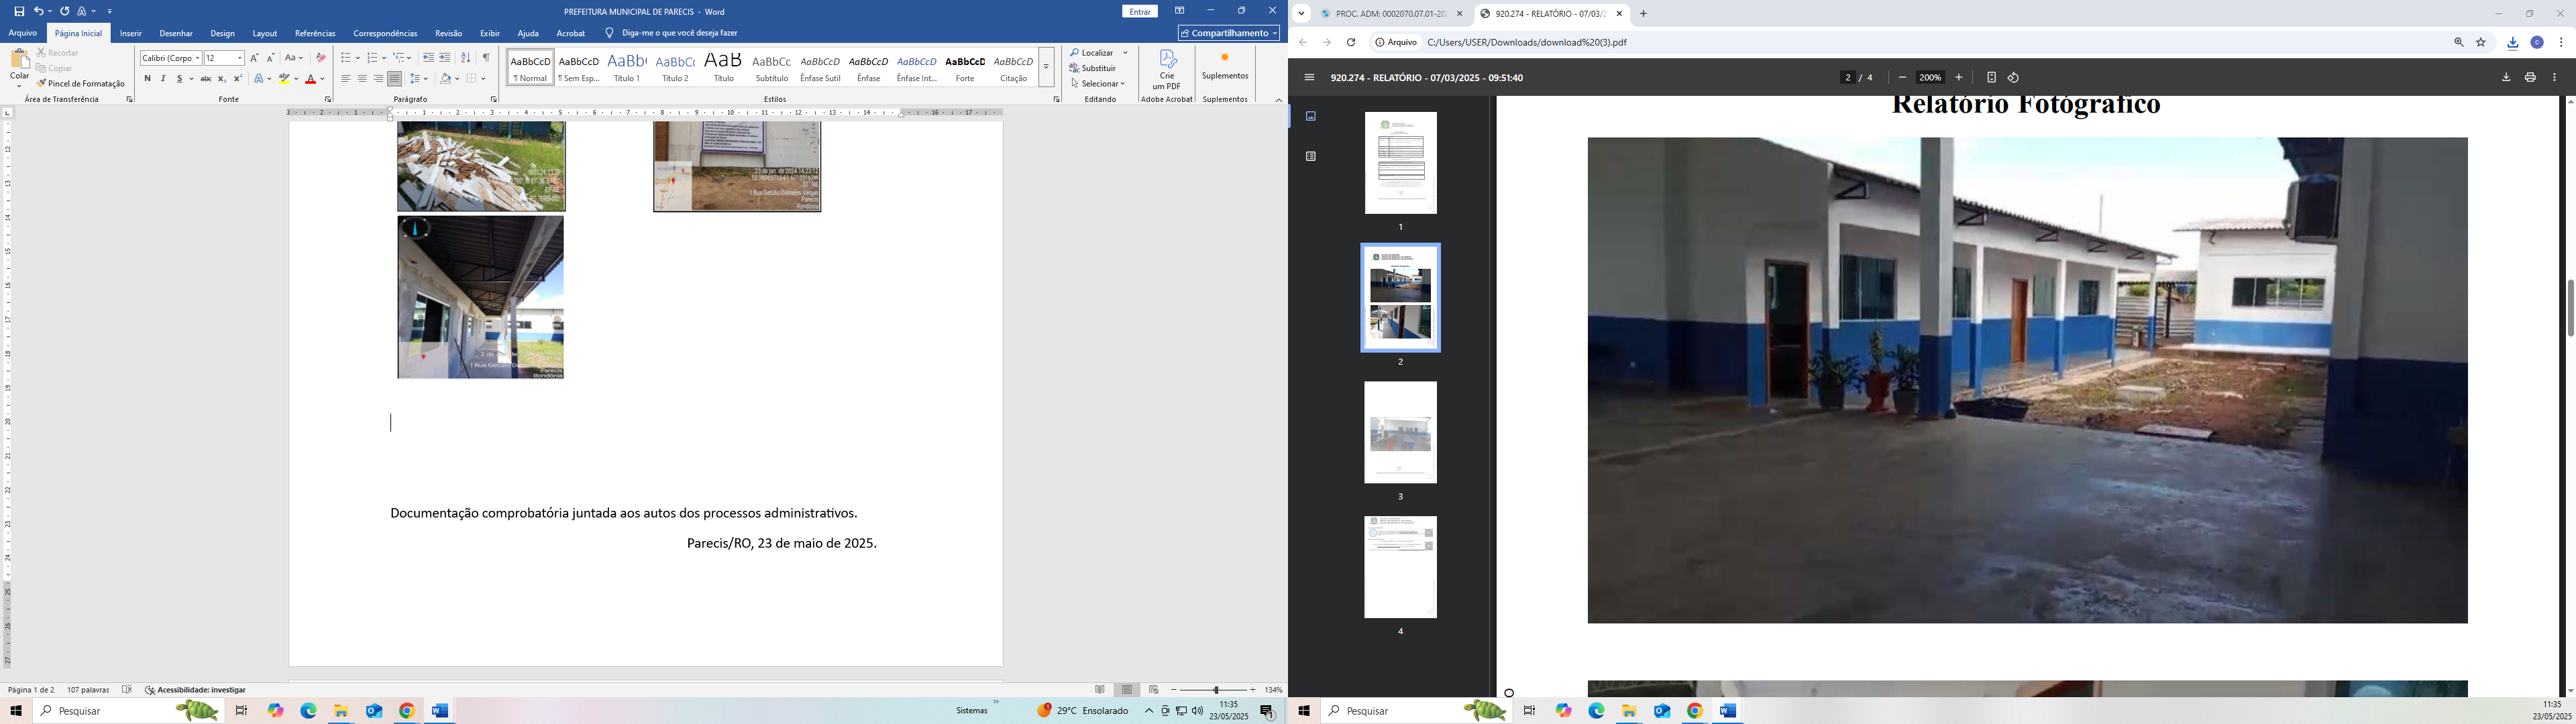Apply superscript formatting
The image size is (2576, 724).
pos(238,79)
